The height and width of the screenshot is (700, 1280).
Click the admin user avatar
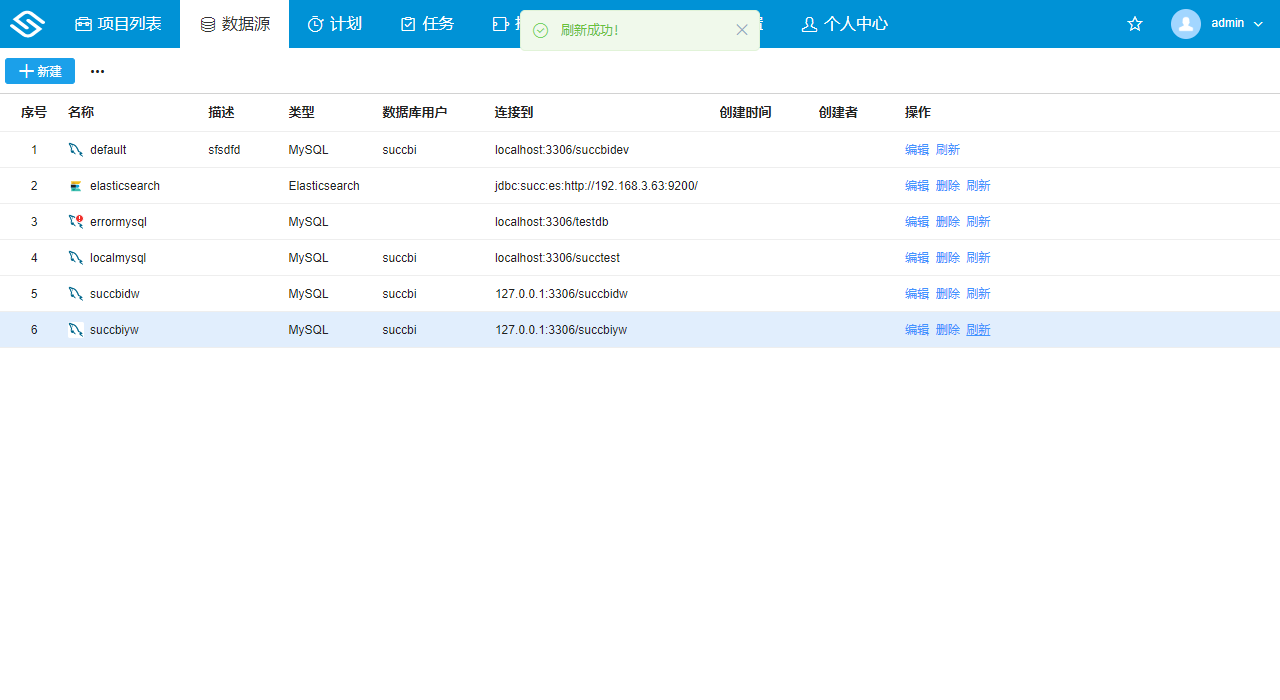[x=1185, y=24]
